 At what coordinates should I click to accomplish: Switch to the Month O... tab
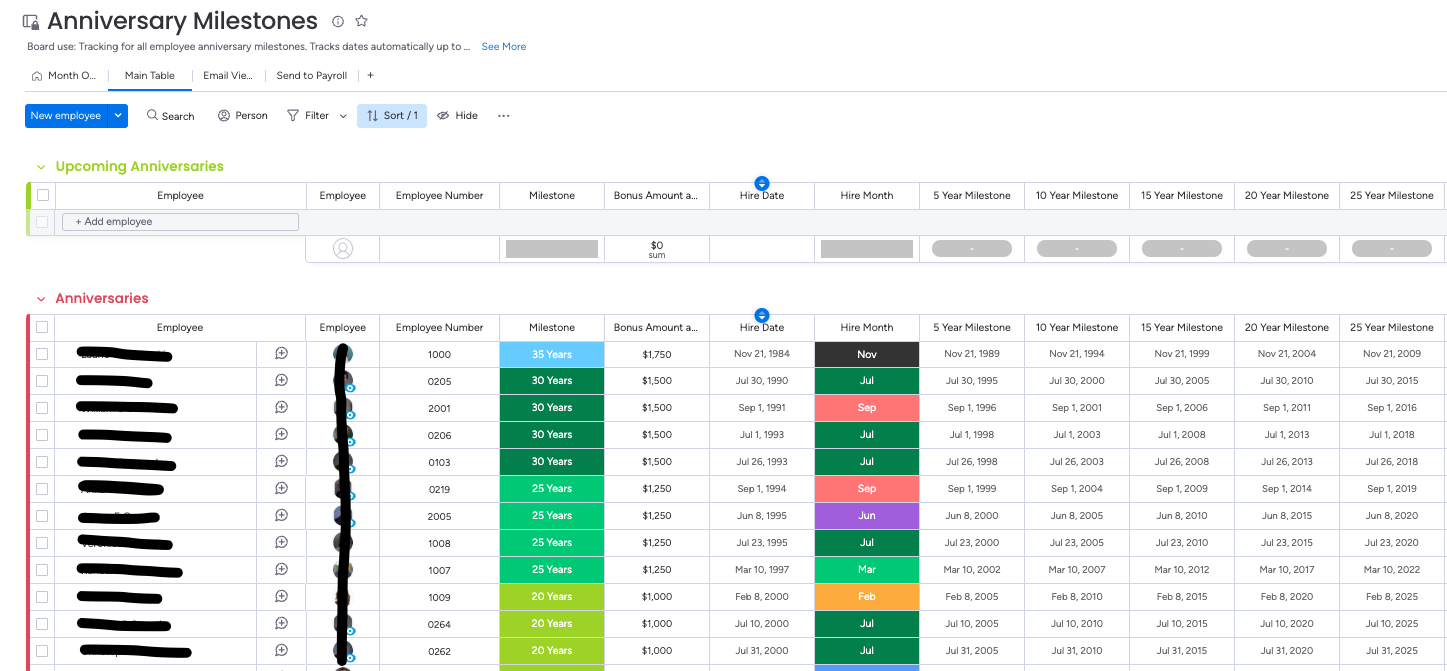coord(64,75)
